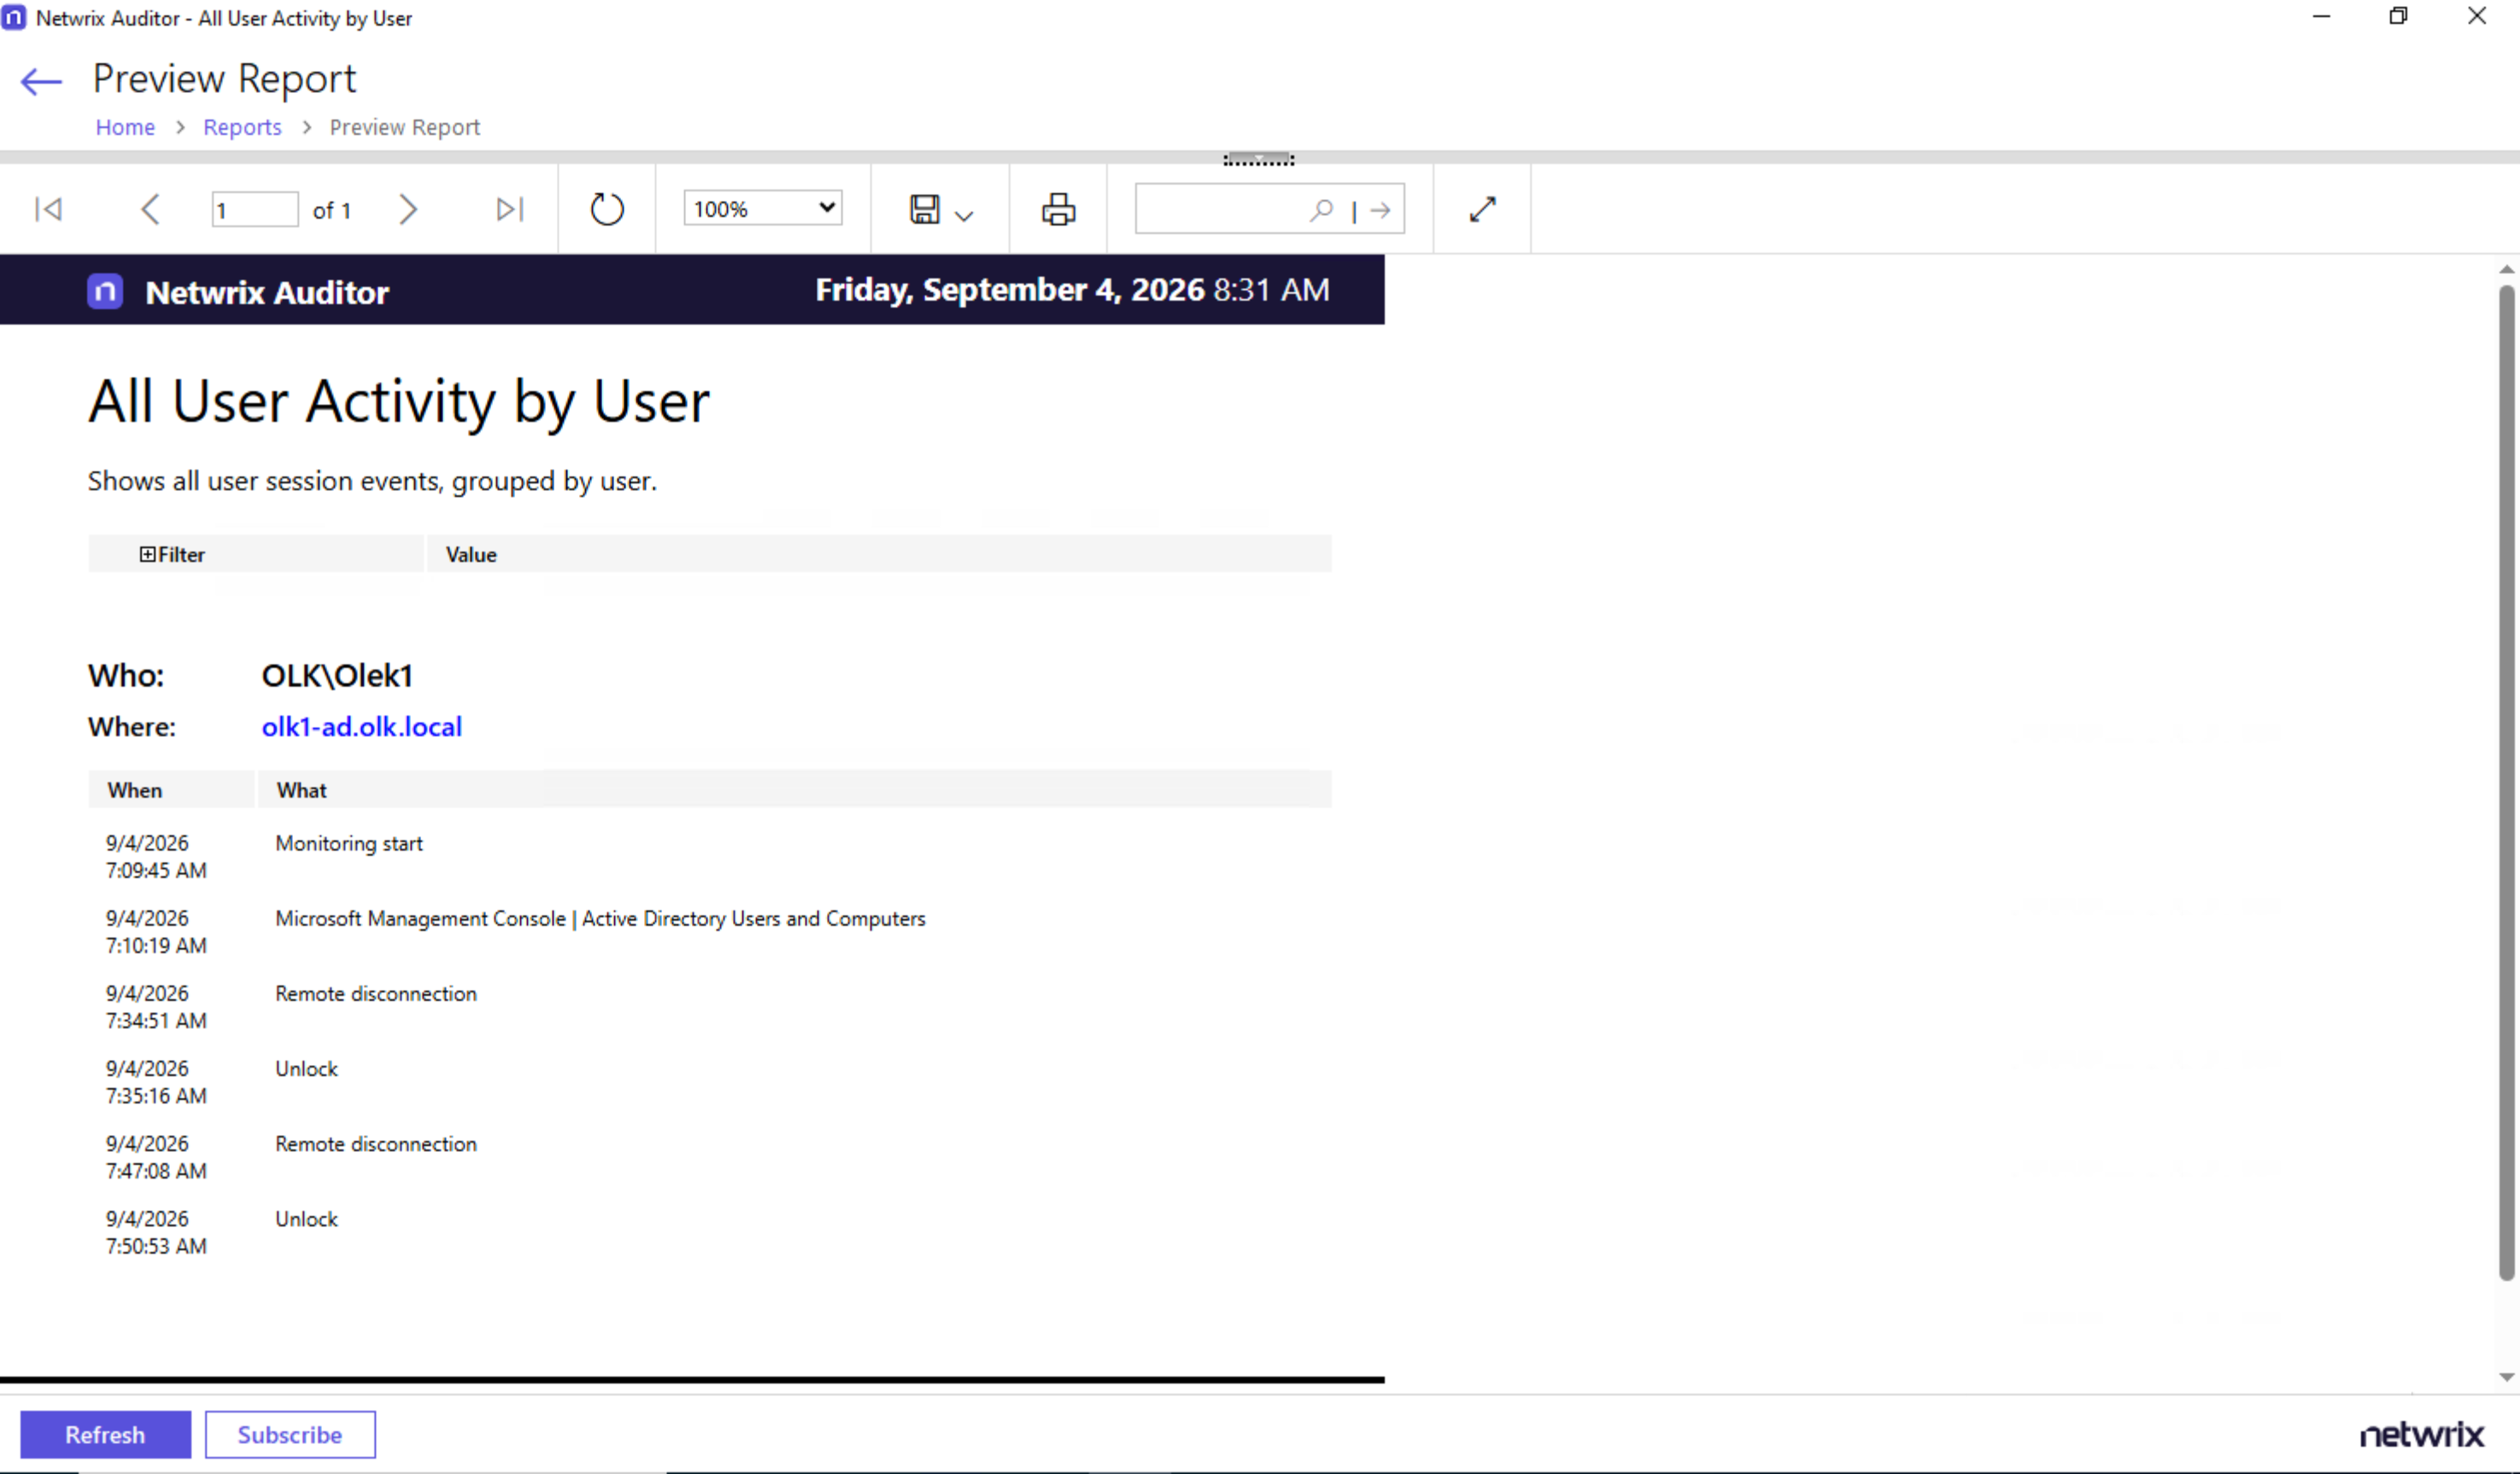Viewport: 2520px width, 1474px height.
Task: Select the 'Unlock' entry at 7:50:53 AM
Action: coord(306,1218)
